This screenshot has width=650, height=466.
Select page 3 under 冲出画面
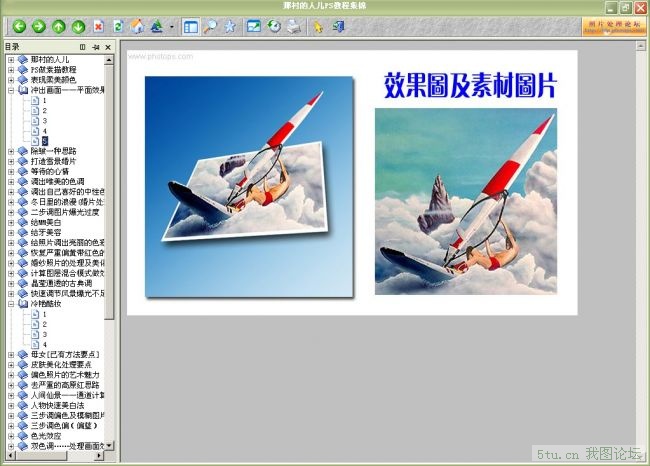click(x=44, y=121)
